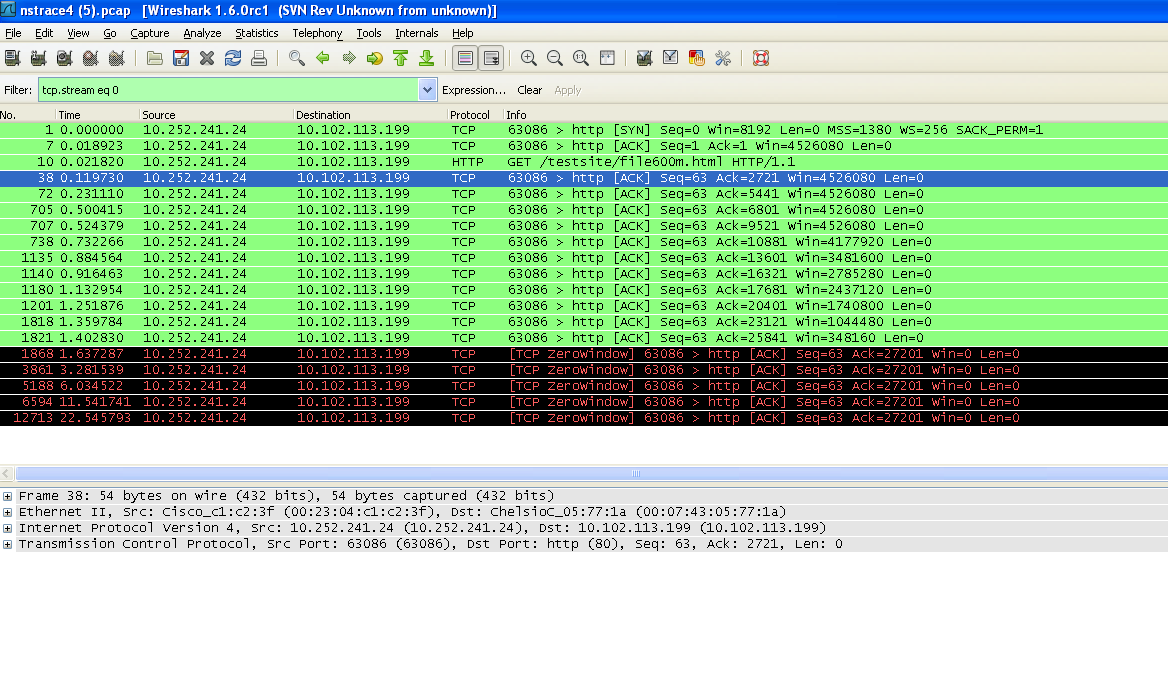Screen dimensions: 1168x691
Task: Click the Save capture file icon
Action: click(x=181, y=58)
